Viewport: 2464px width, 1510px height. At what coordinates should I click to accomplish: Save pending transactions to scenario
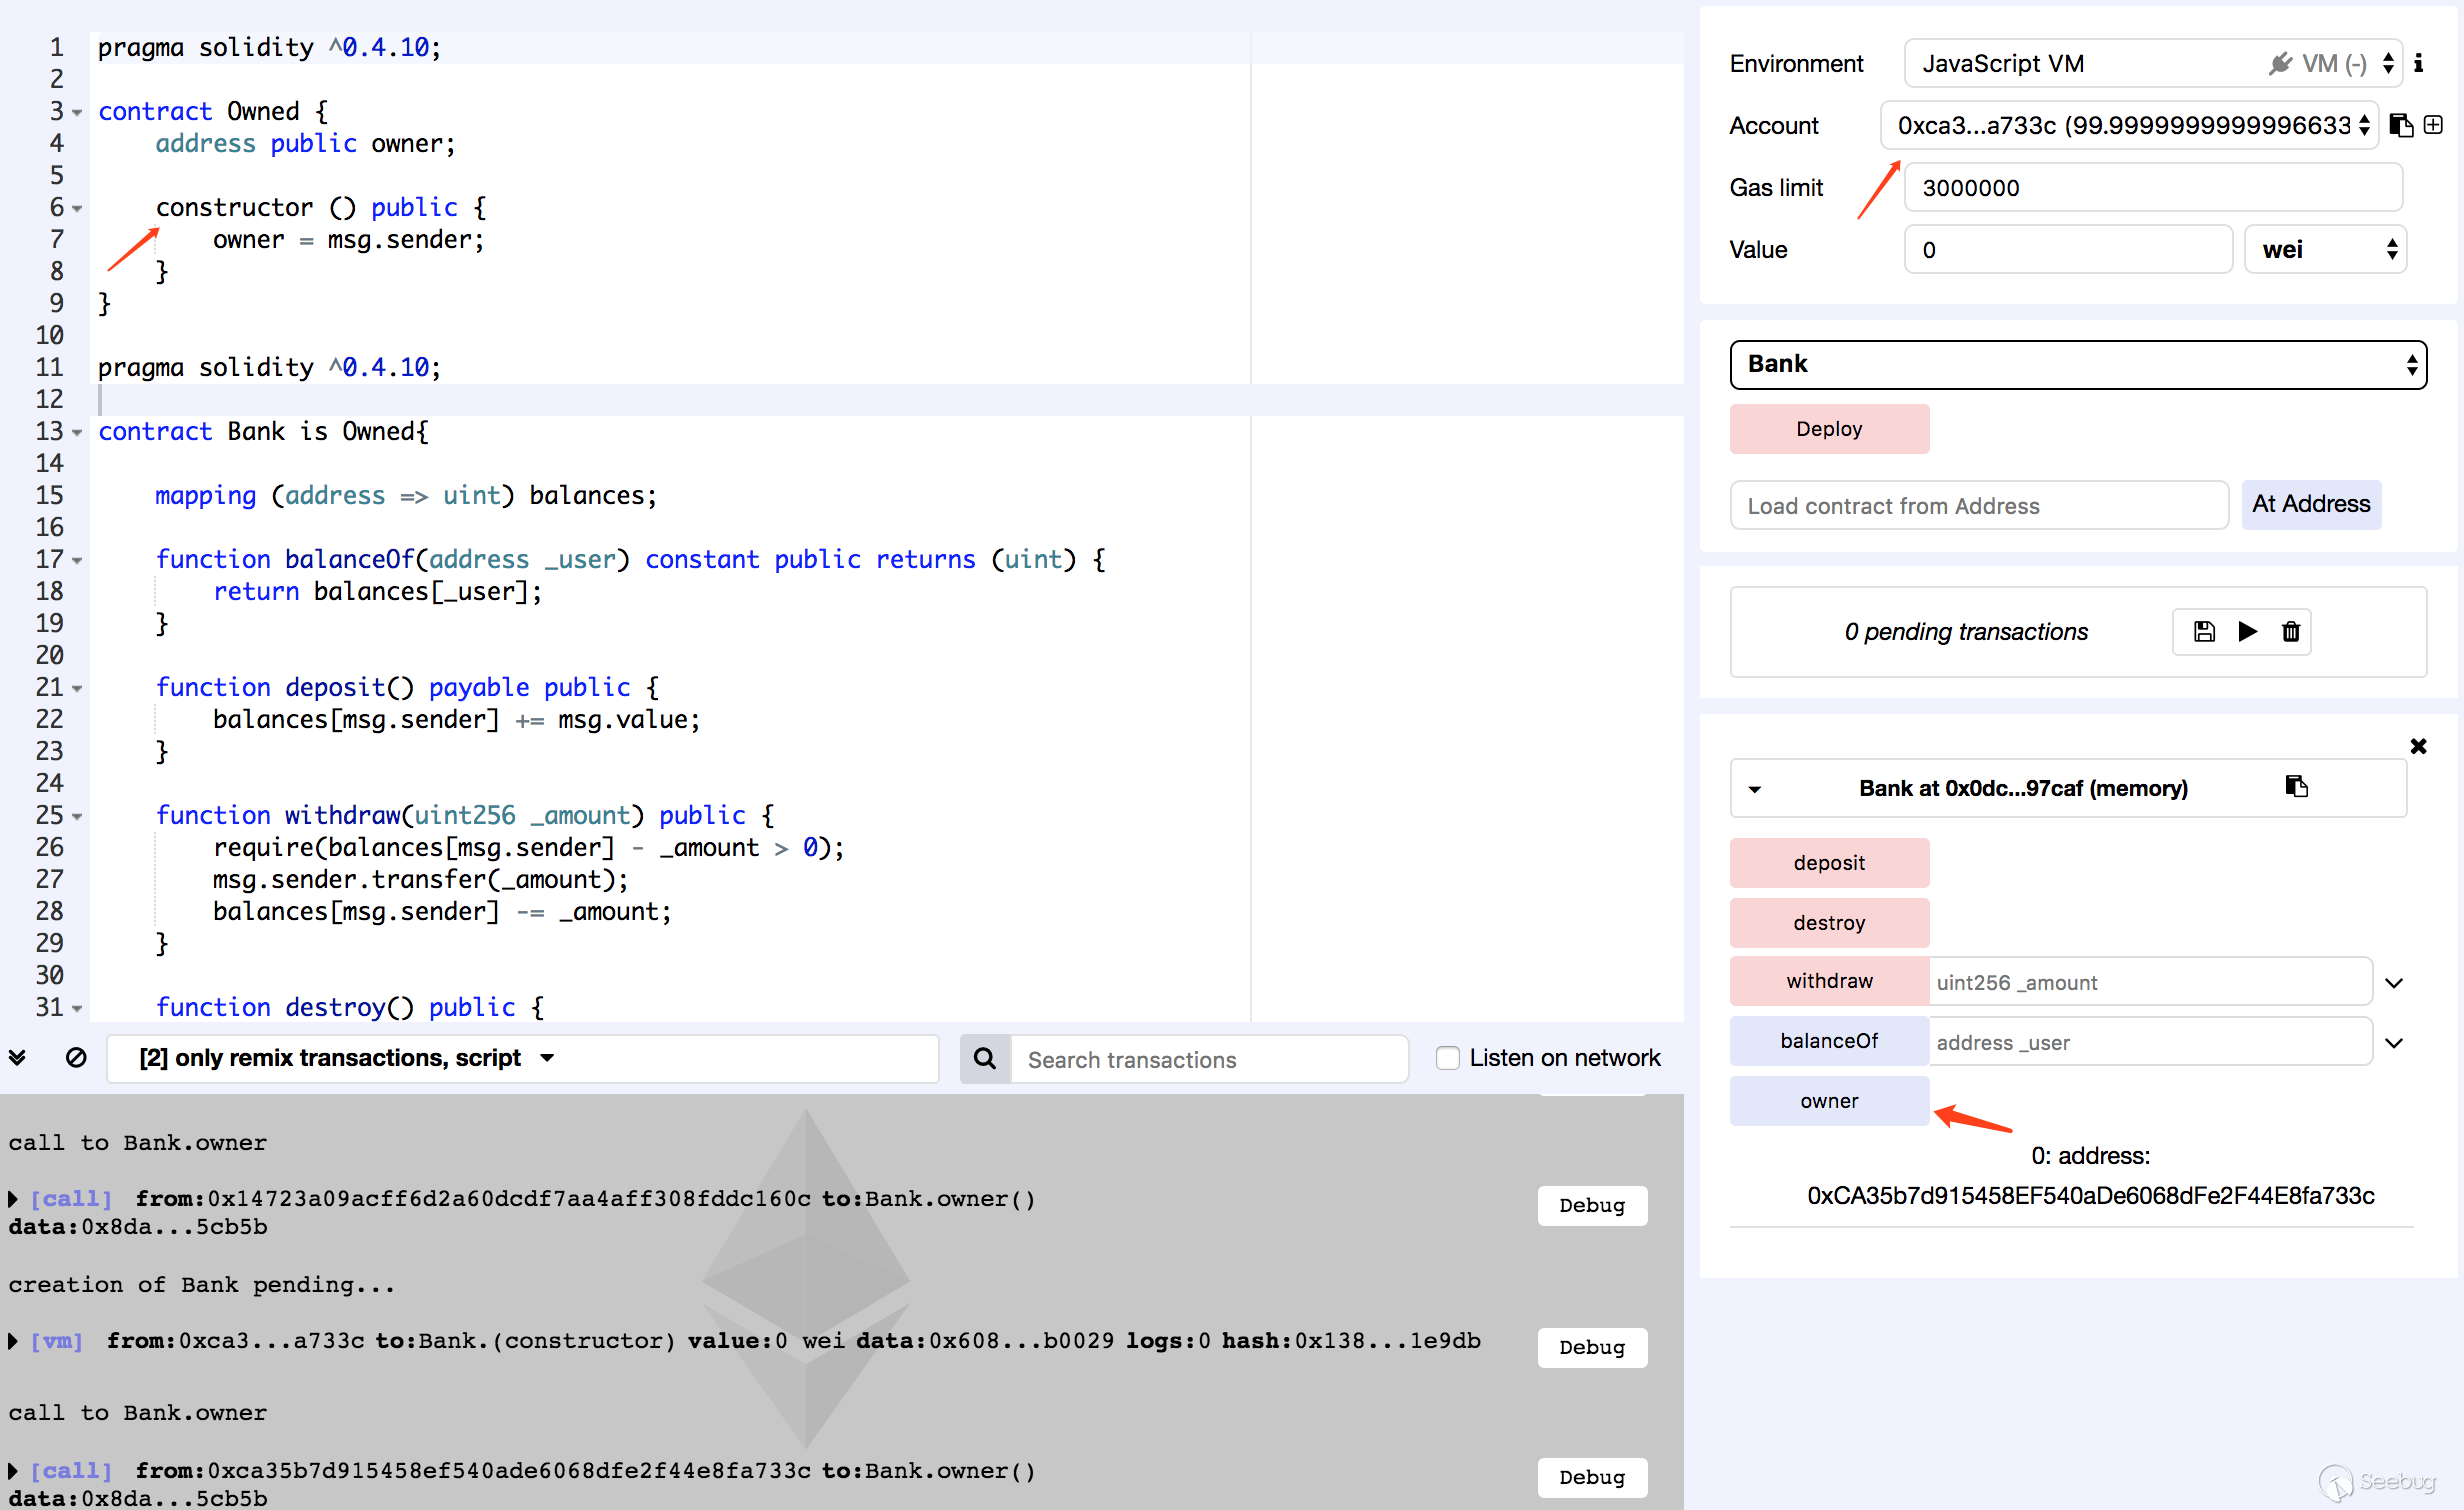(x=2204, y=631)
